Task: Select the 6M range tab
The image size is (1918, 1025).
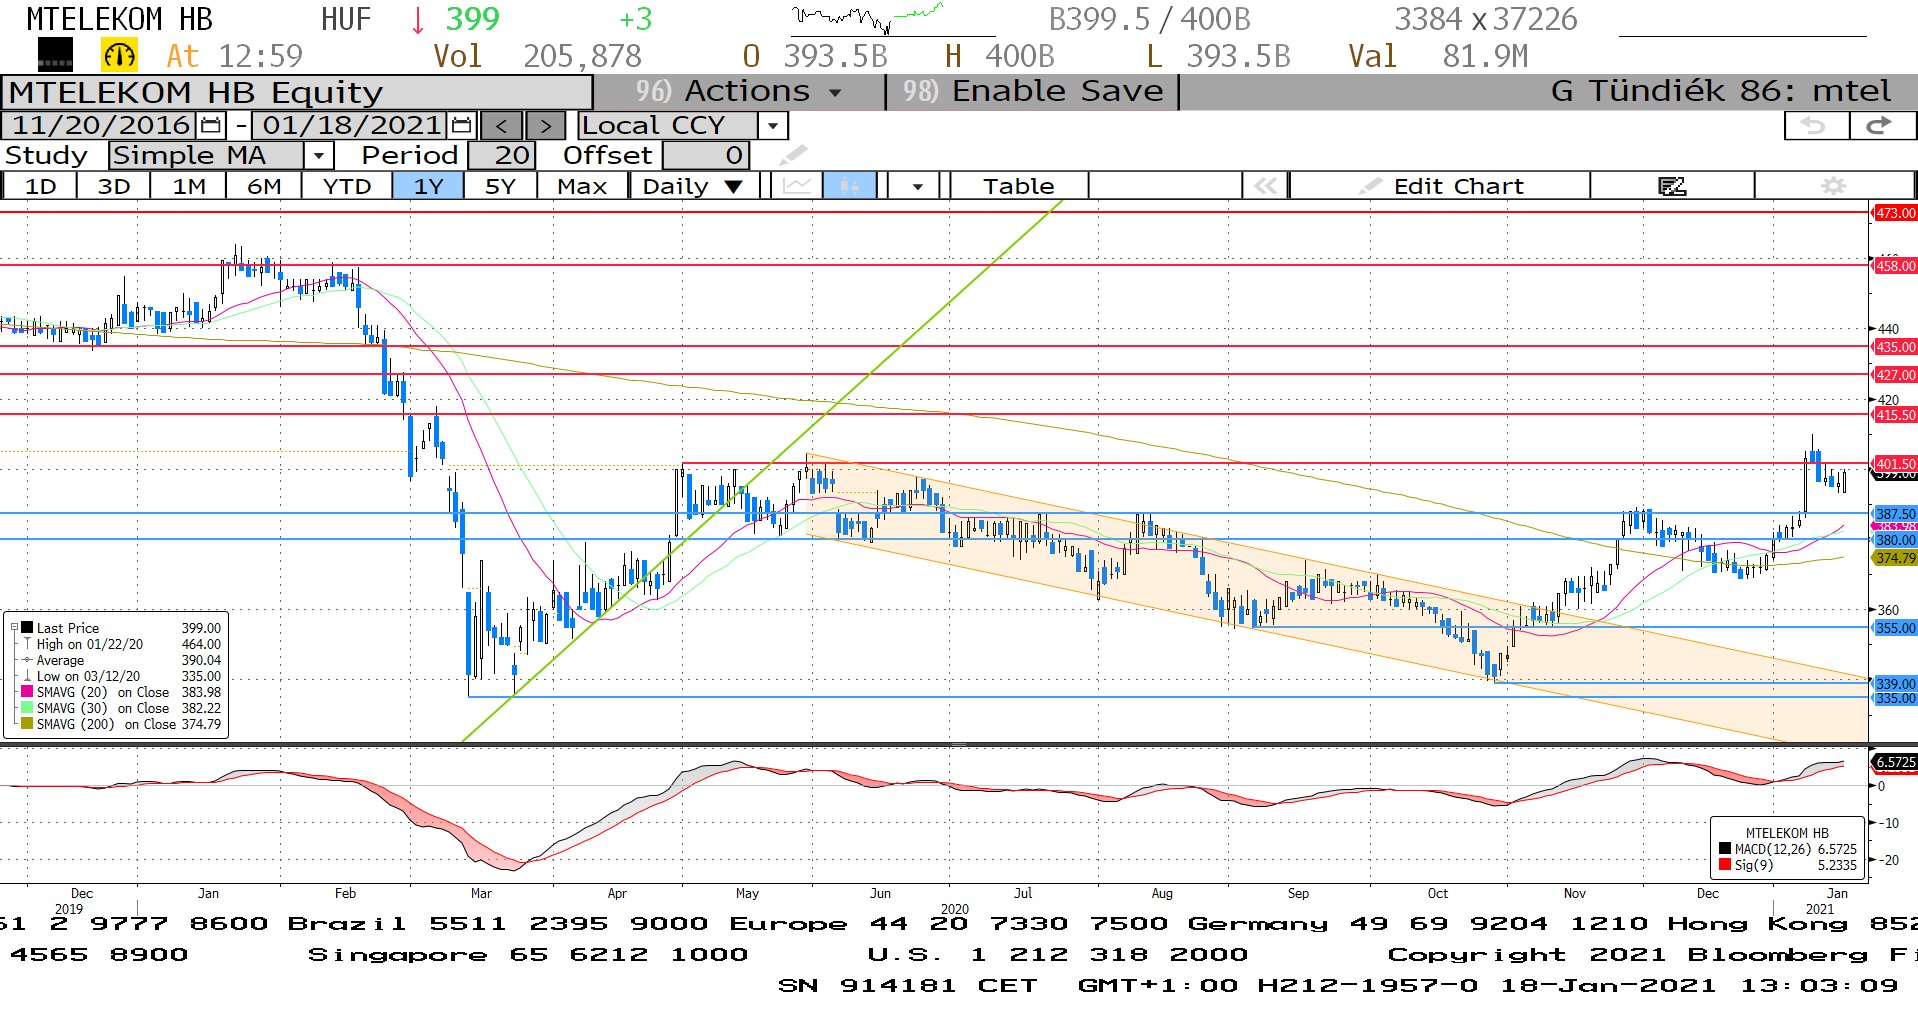Action: coord(264,186)
